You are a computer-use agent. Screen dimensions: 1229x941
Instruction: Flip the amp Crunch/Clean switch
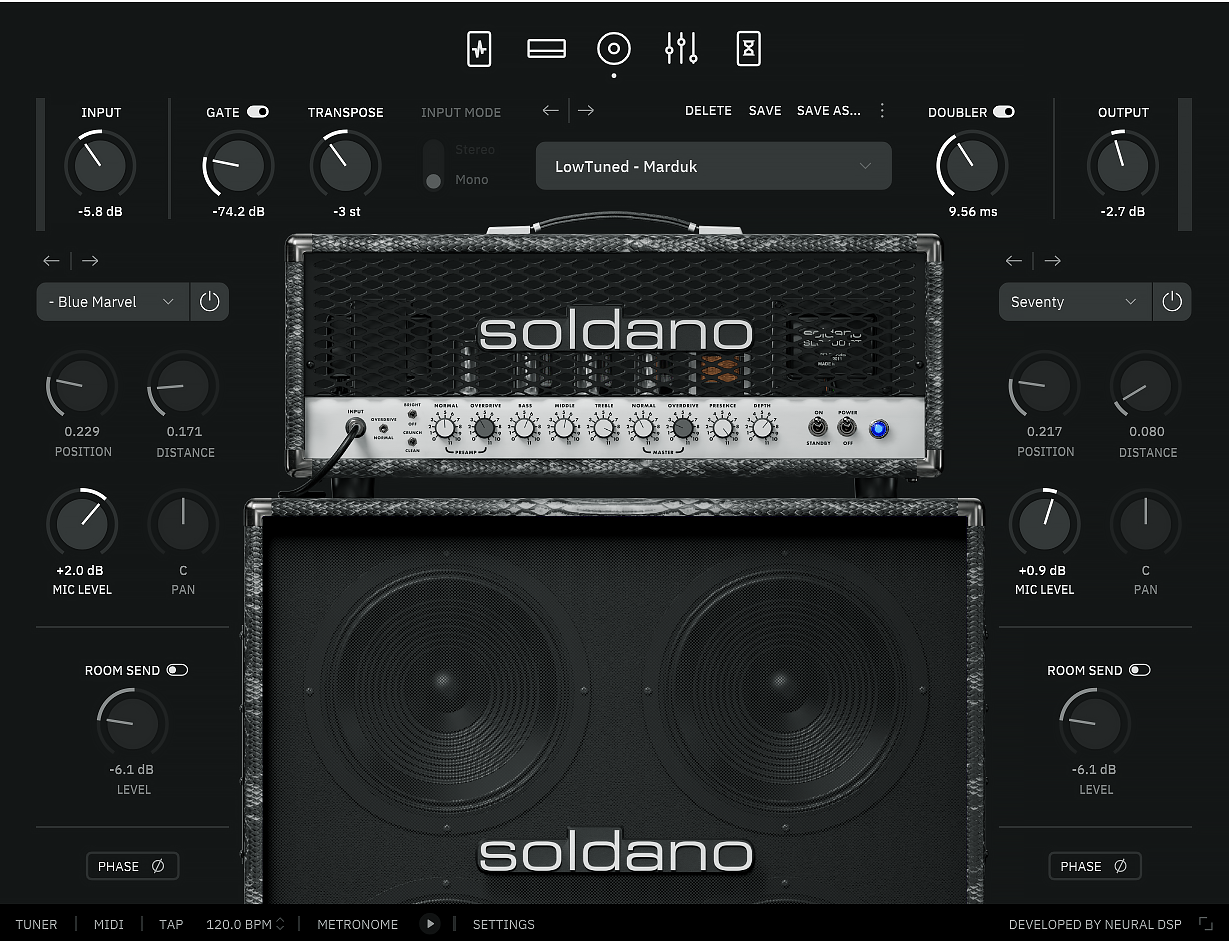click(412, 441)
